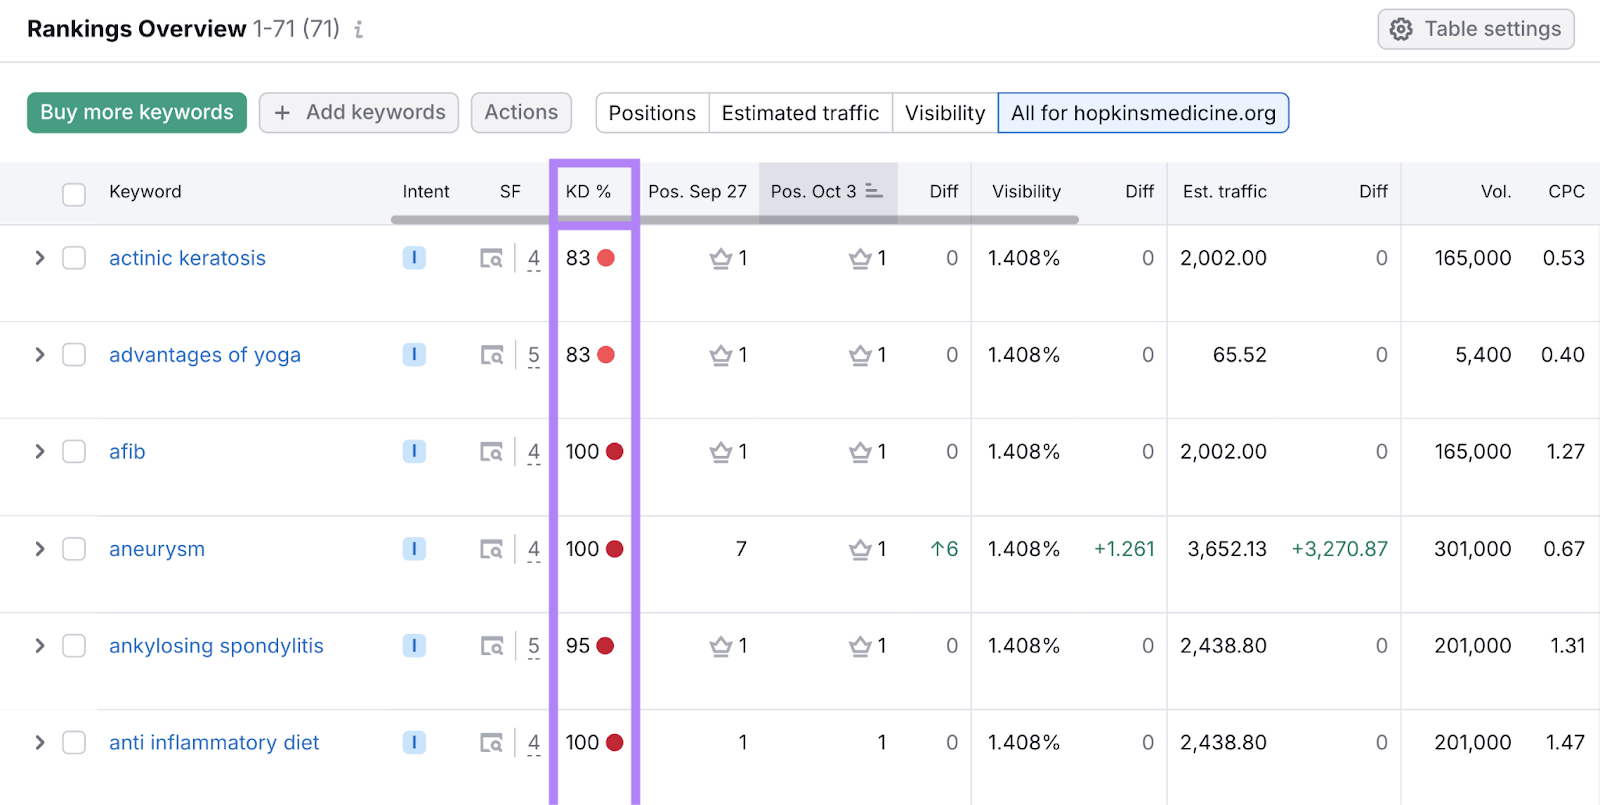The height and width of the screenshot is (805, 1600).
Task: Sort by KD % column header
Action: tap(588, 192)
